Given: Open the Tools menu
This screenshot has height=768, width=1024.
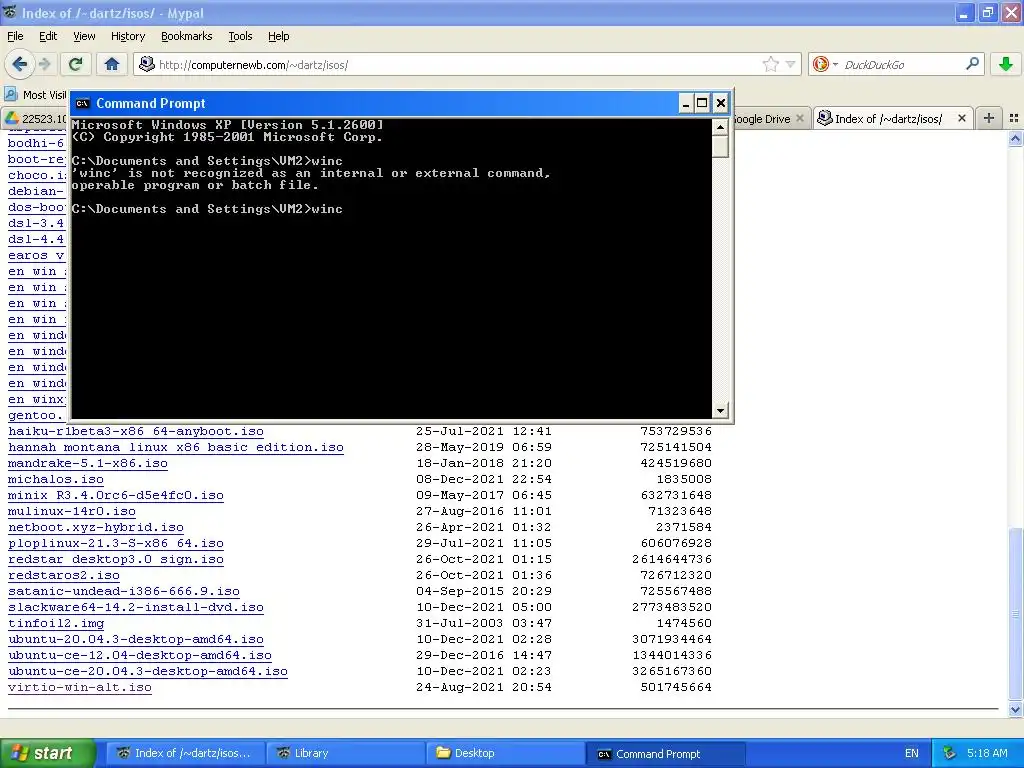Looking at the screenshot, I should tap(240, 37).
